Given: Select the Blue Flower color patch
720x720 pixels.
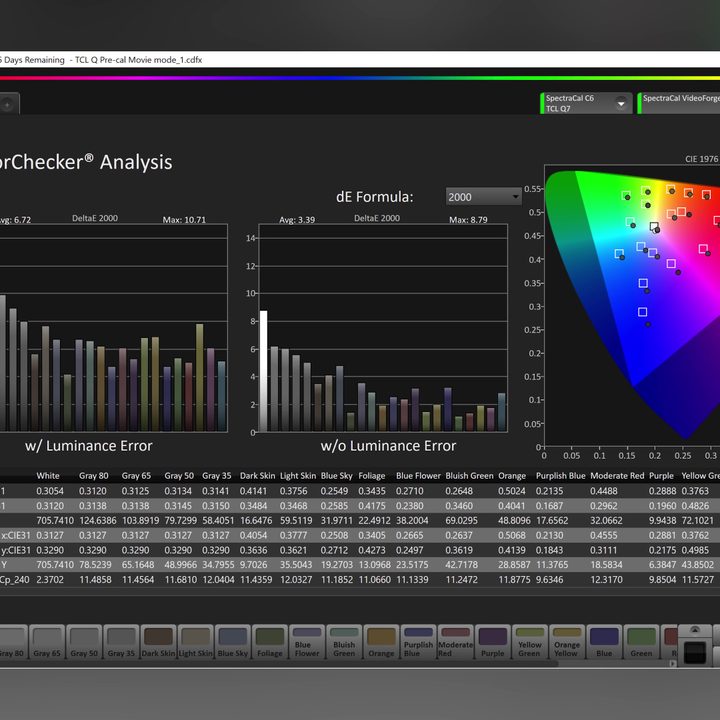Looking at the screenshot, I should 307,641.
